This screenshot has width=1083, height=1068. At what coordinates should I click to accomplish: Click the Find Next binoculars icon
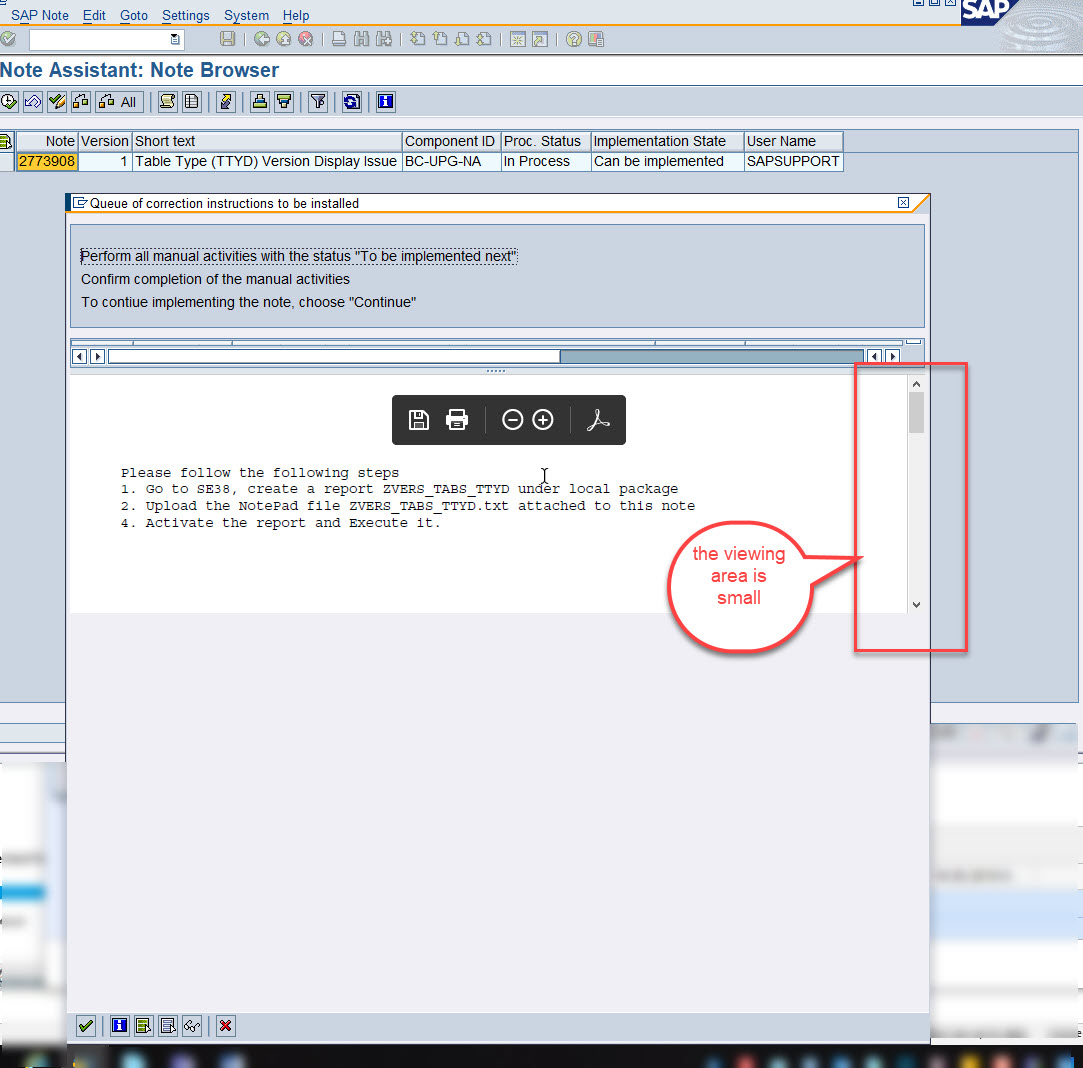click(x=384, y=39)
